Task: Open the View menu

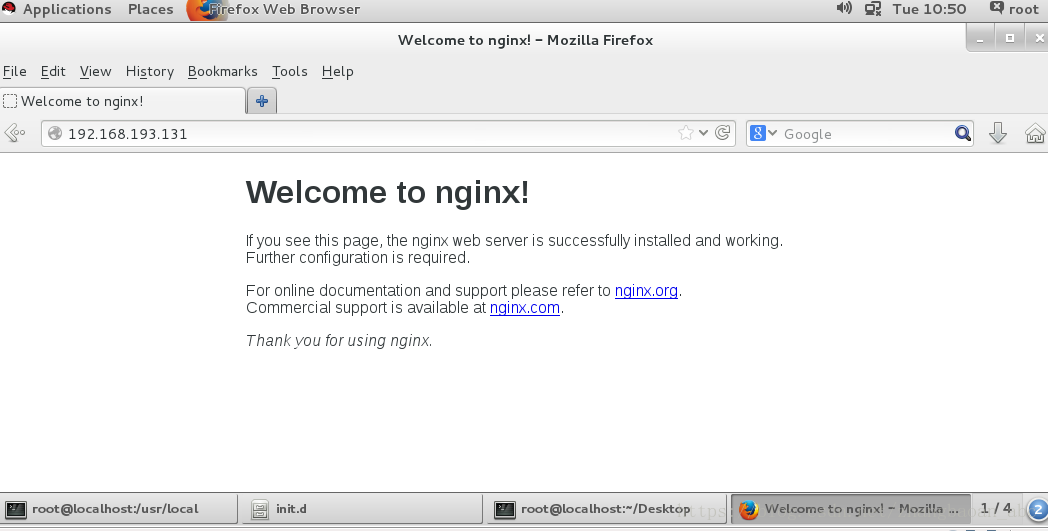Action: click(x=96, y=71)
